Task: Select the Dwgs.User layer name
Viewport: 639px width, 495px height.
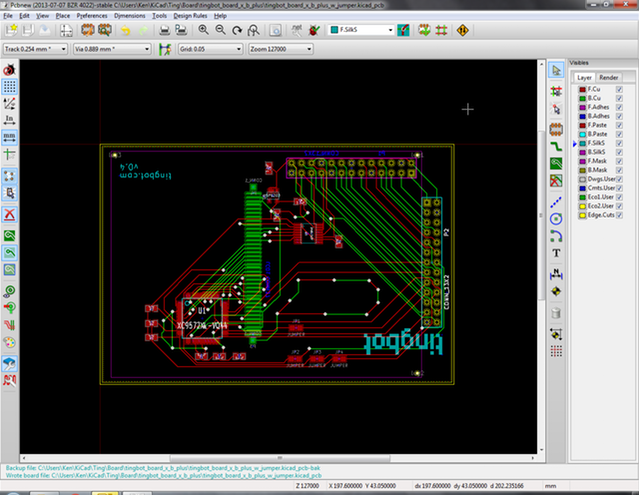Action: (601, 179)
